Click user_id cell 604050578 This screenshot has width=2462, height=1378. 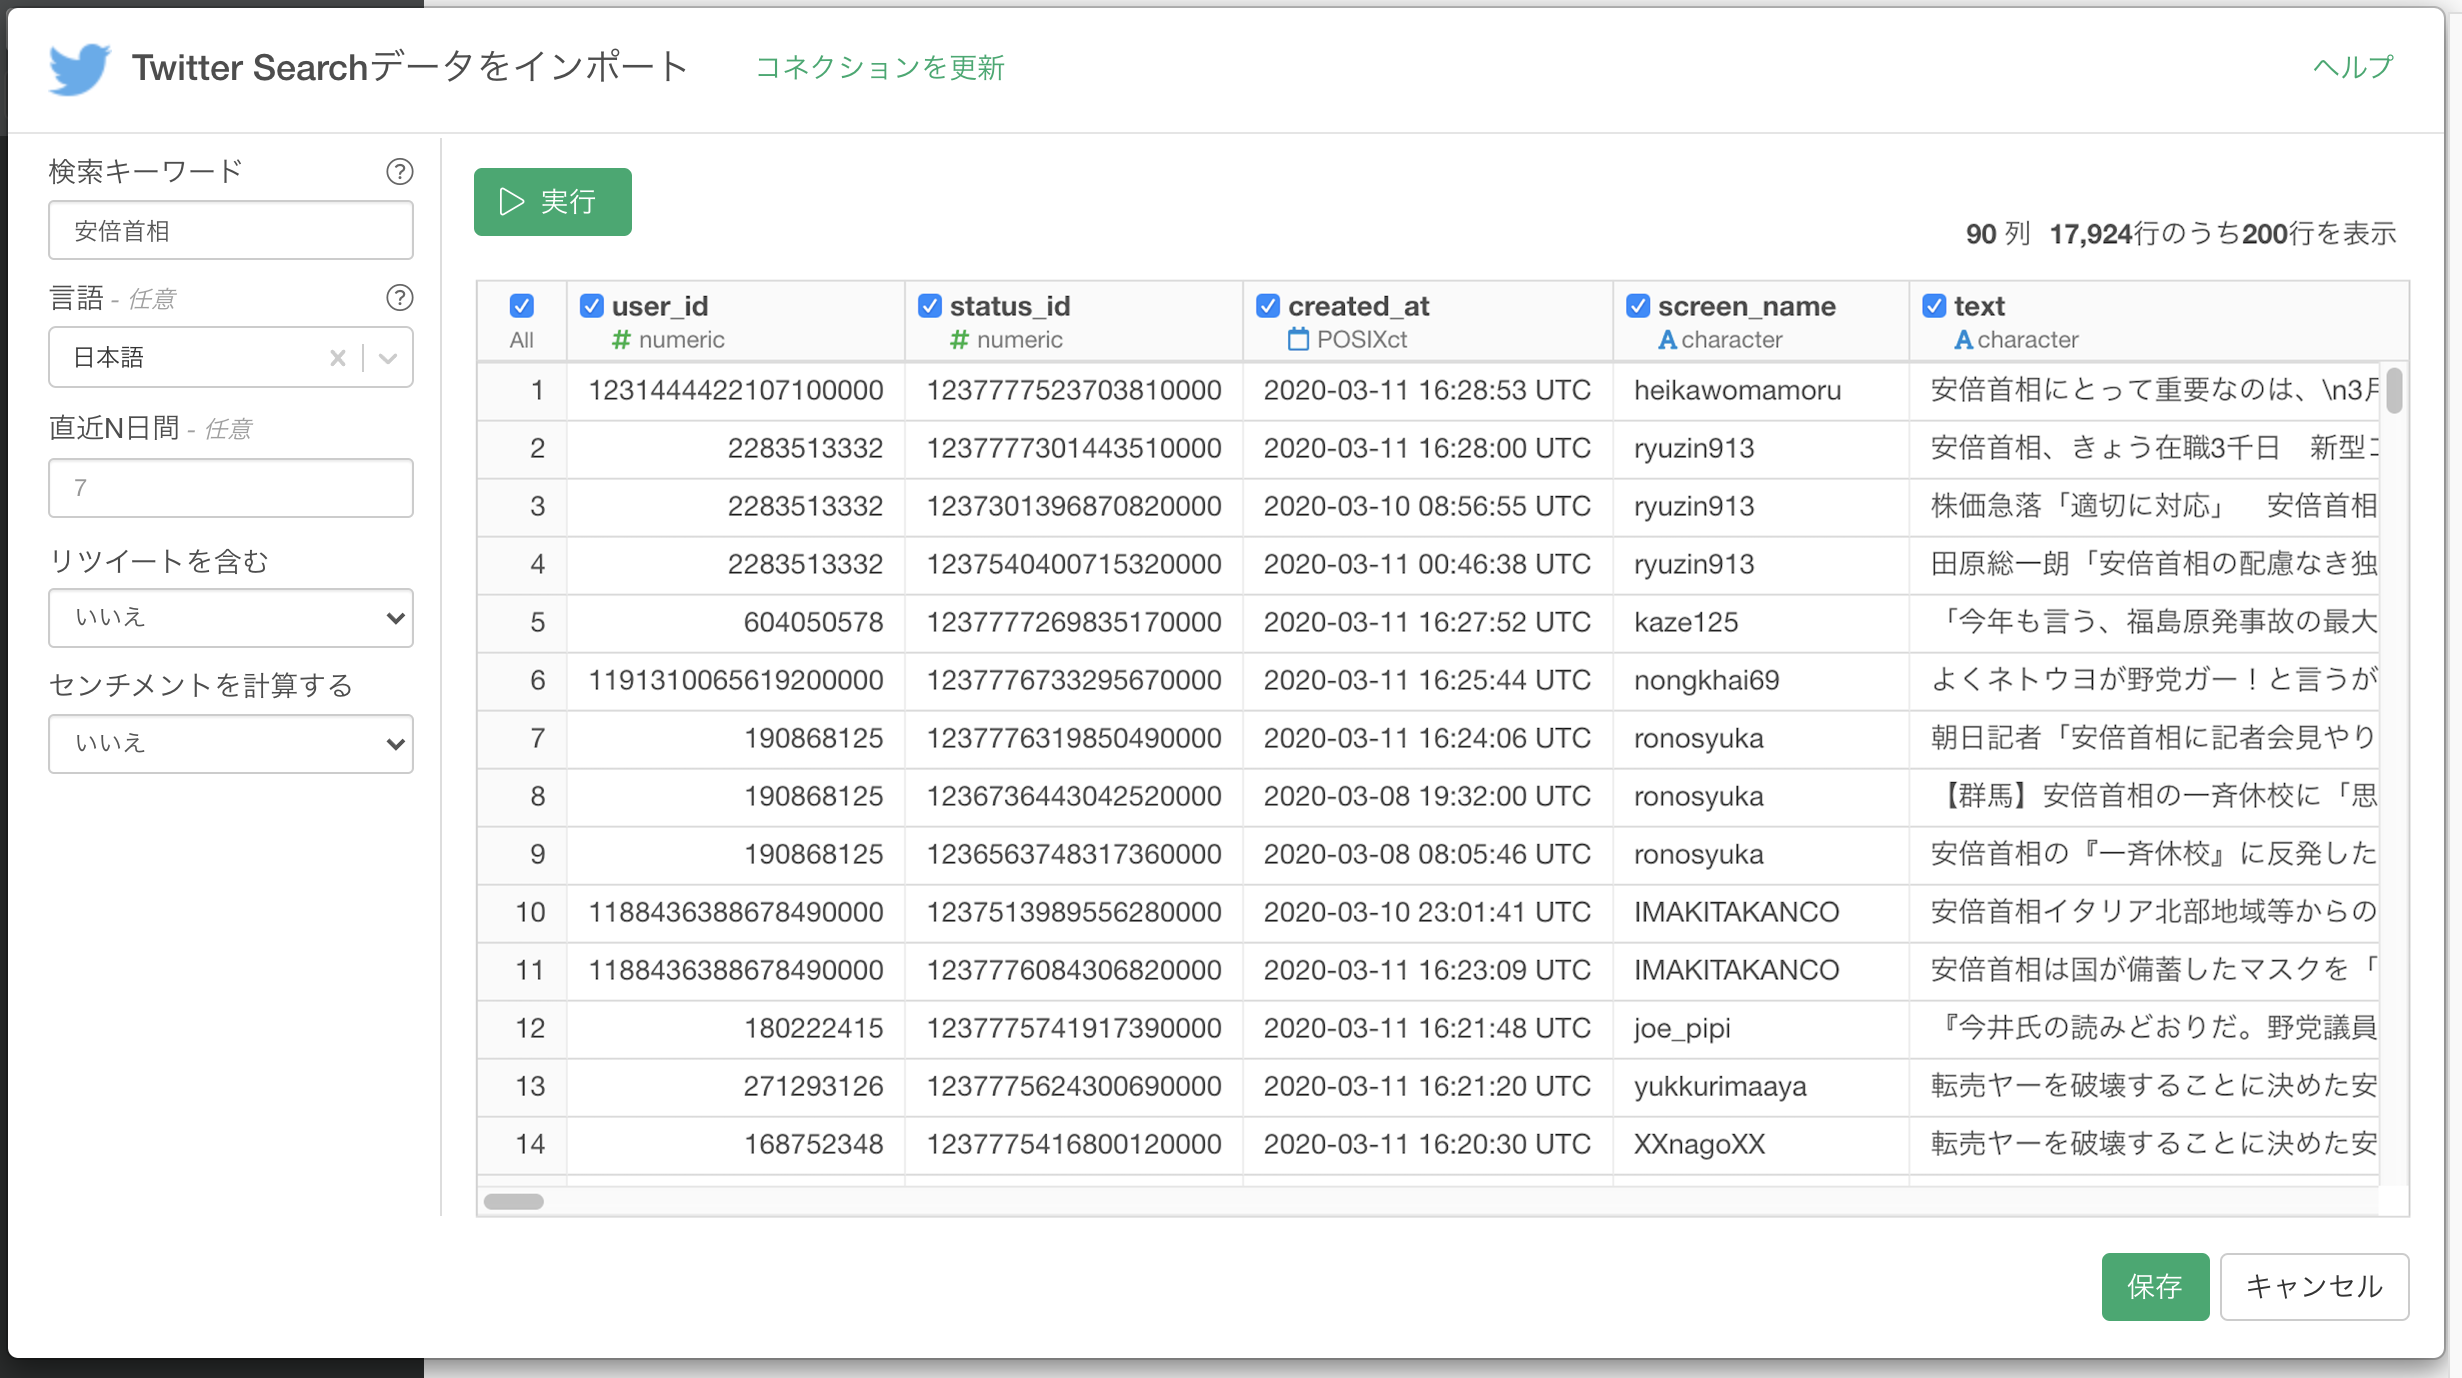(x=736, y=623)
